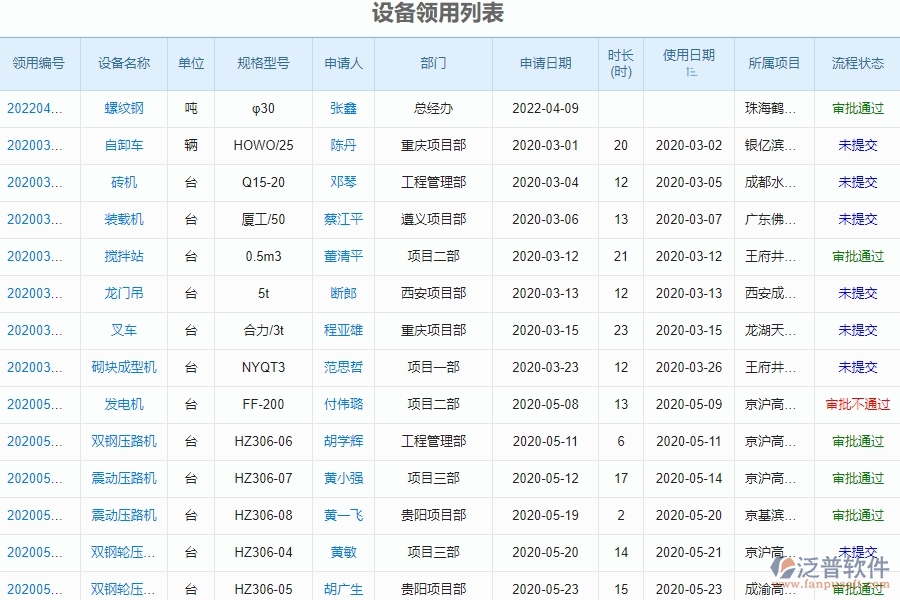
Task: View applicant 范思哲 profile
Action: coord(343,367)
